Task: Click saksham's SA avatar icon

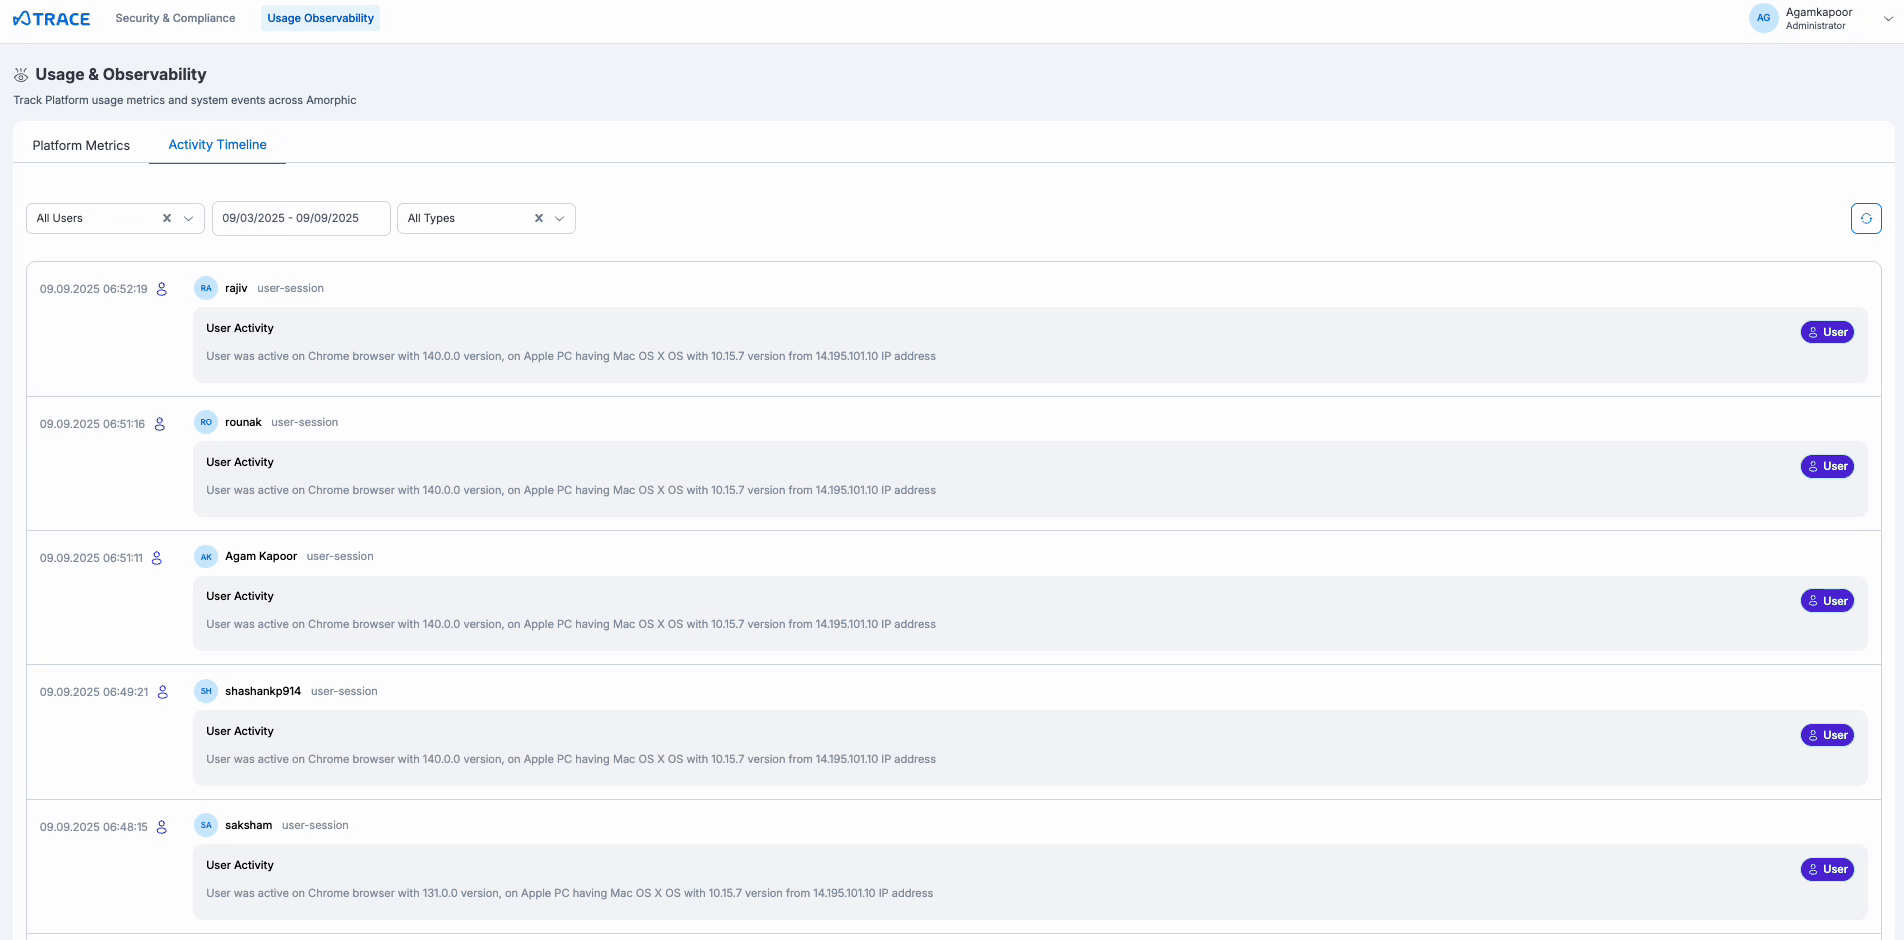Action: (x=205, y=825)
